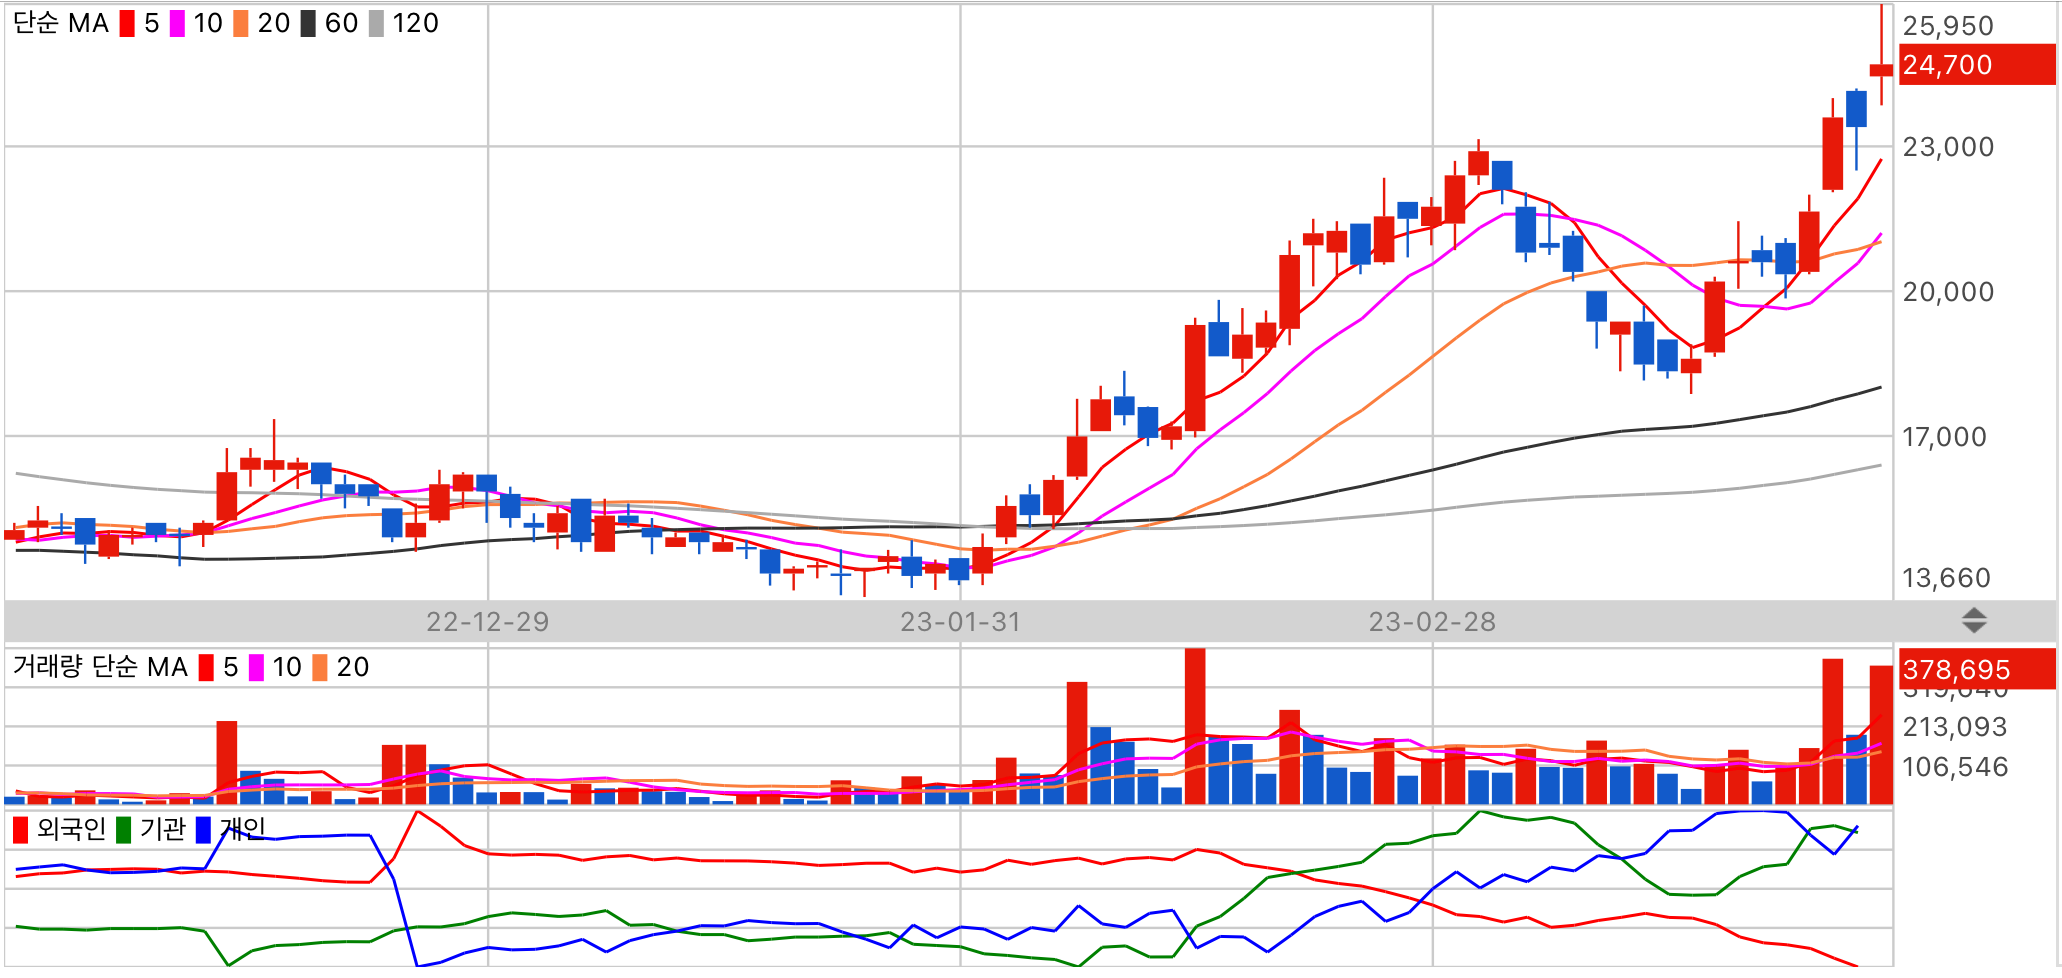Click the green 기관 legend swatch

(124, 829)
